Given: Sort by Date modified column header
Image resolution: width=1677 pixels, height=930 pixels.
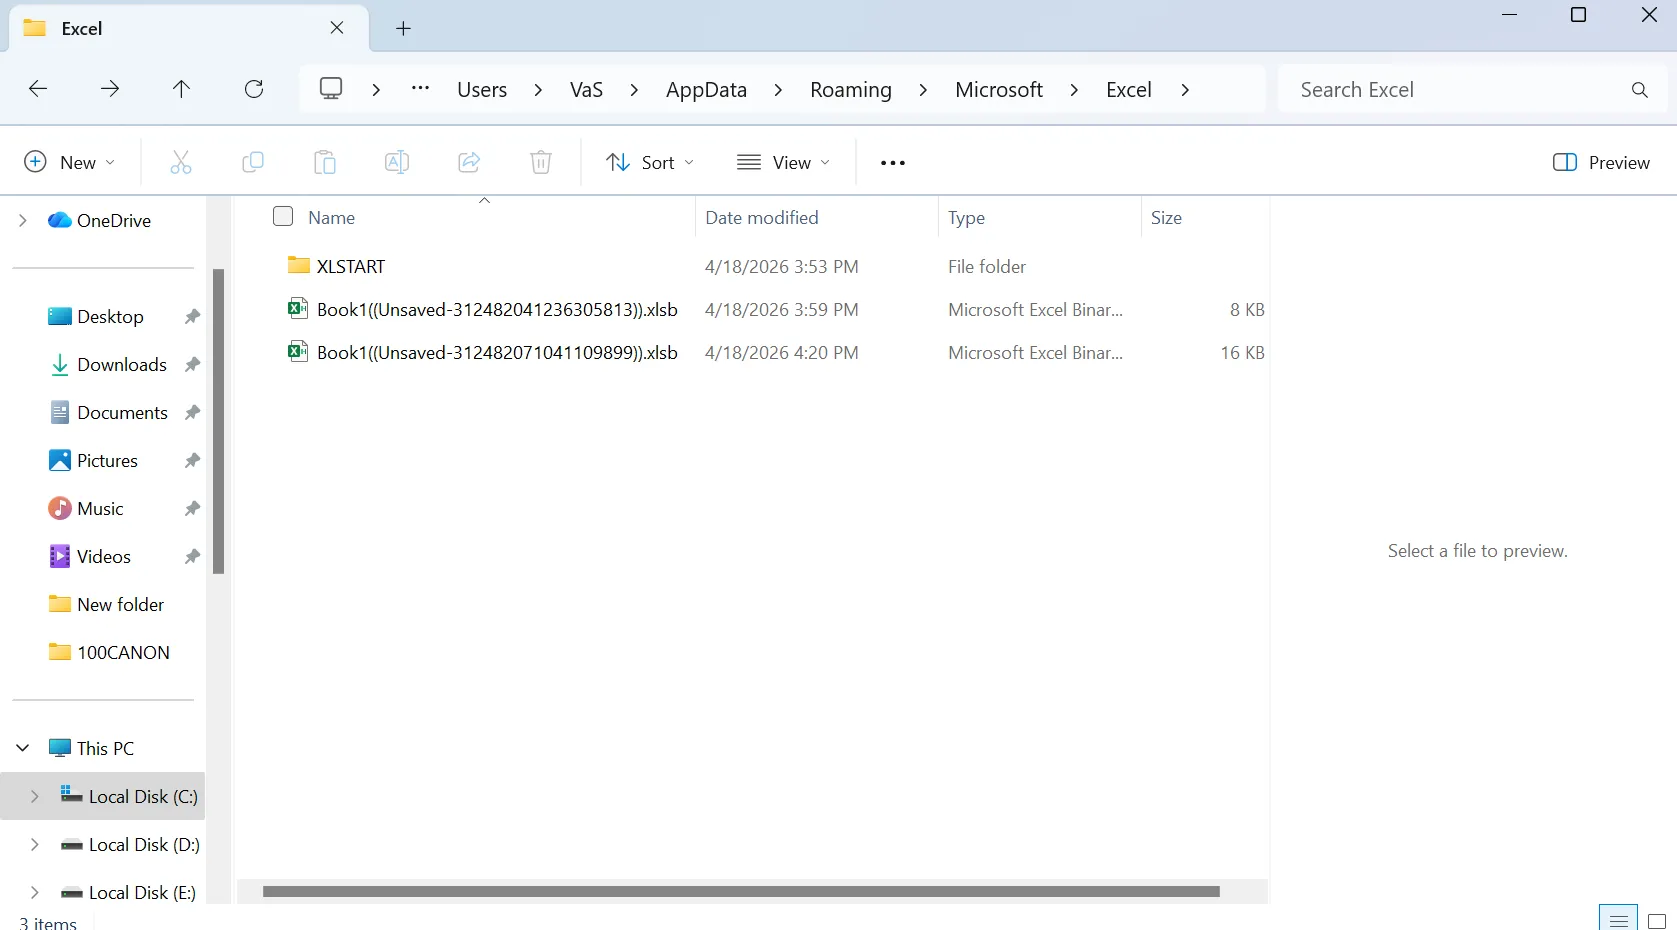Looking at the screenshot, I should pos(761,217).
